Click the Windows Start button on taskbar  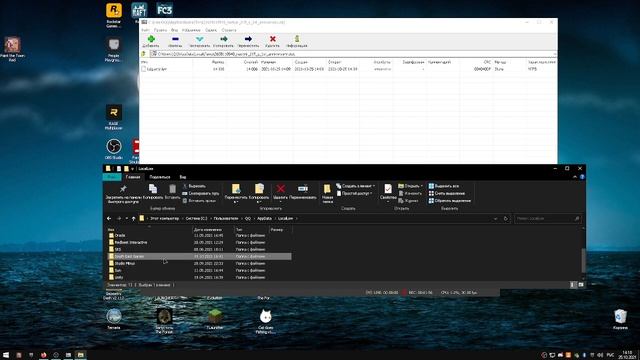[6, 355]
